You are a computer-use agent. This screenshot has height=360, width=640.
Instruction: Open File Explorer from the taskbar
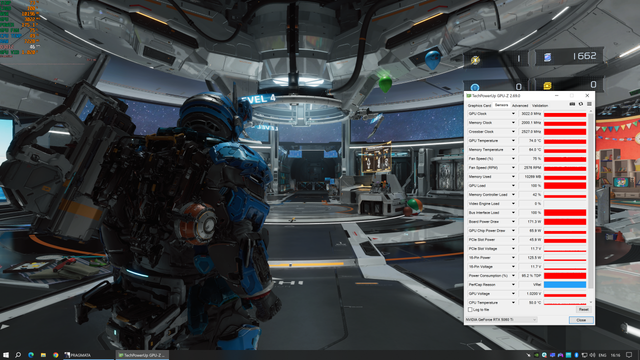click(43, 355)
